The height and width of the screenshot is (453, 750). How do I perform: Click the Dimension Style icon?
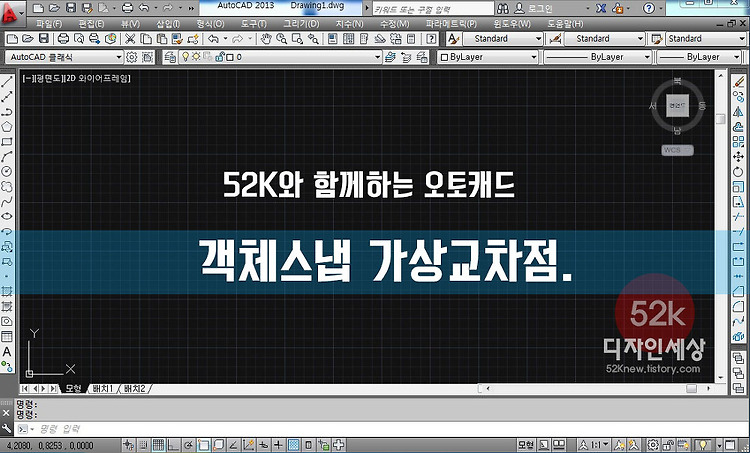pos(555,39)
